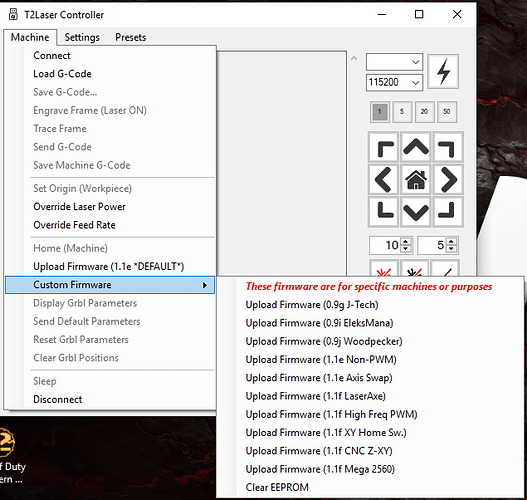Viewport: 527px width, 500px height.
Task: Decrease the value 10 spinner
Action: (x=406, y=248)
